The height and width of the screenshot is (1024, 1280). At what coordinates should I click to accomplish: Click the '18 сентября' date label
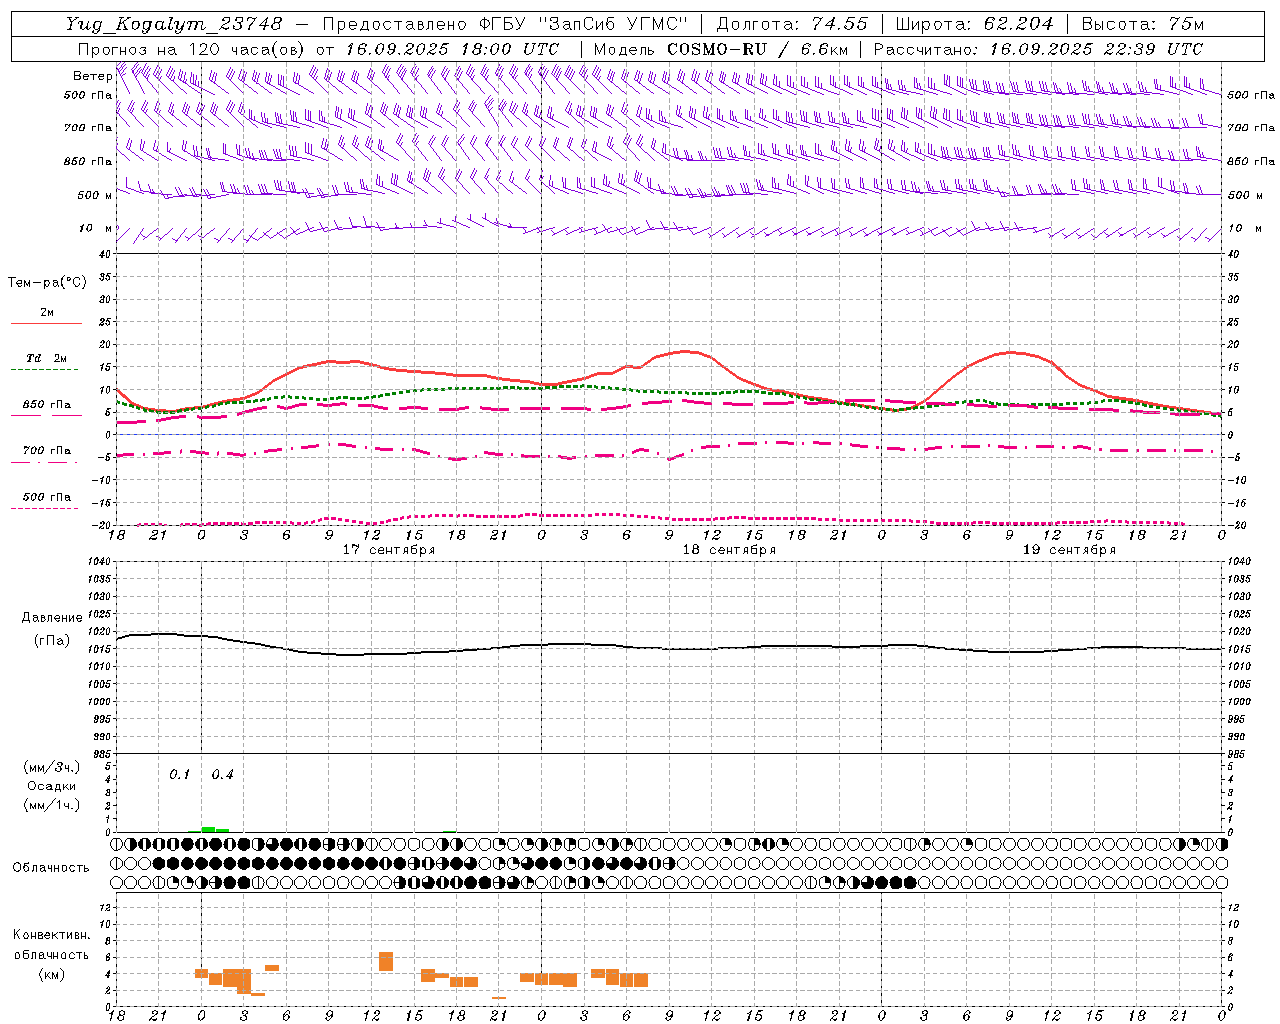click(x=729, y=550)
